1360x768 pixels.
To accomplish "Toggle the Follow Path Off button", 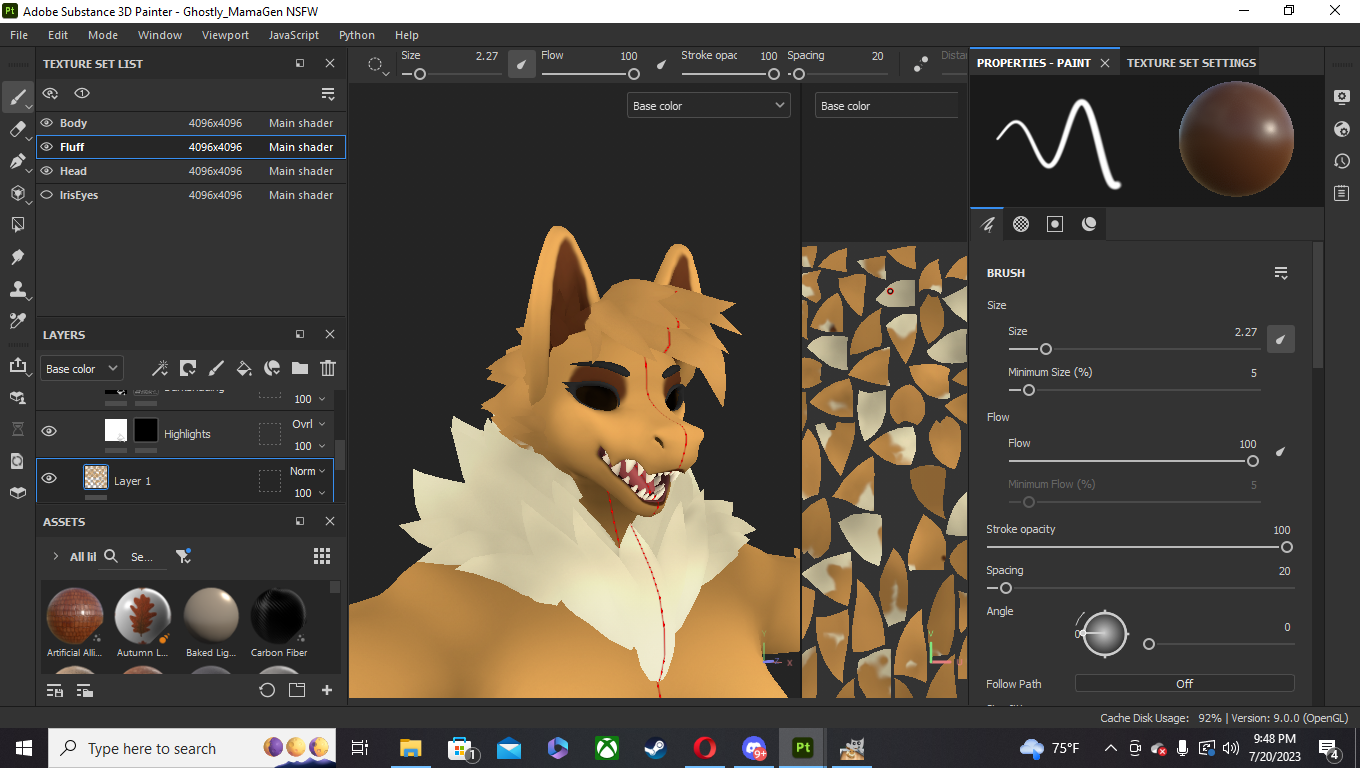I will (x=1184, y=684).
